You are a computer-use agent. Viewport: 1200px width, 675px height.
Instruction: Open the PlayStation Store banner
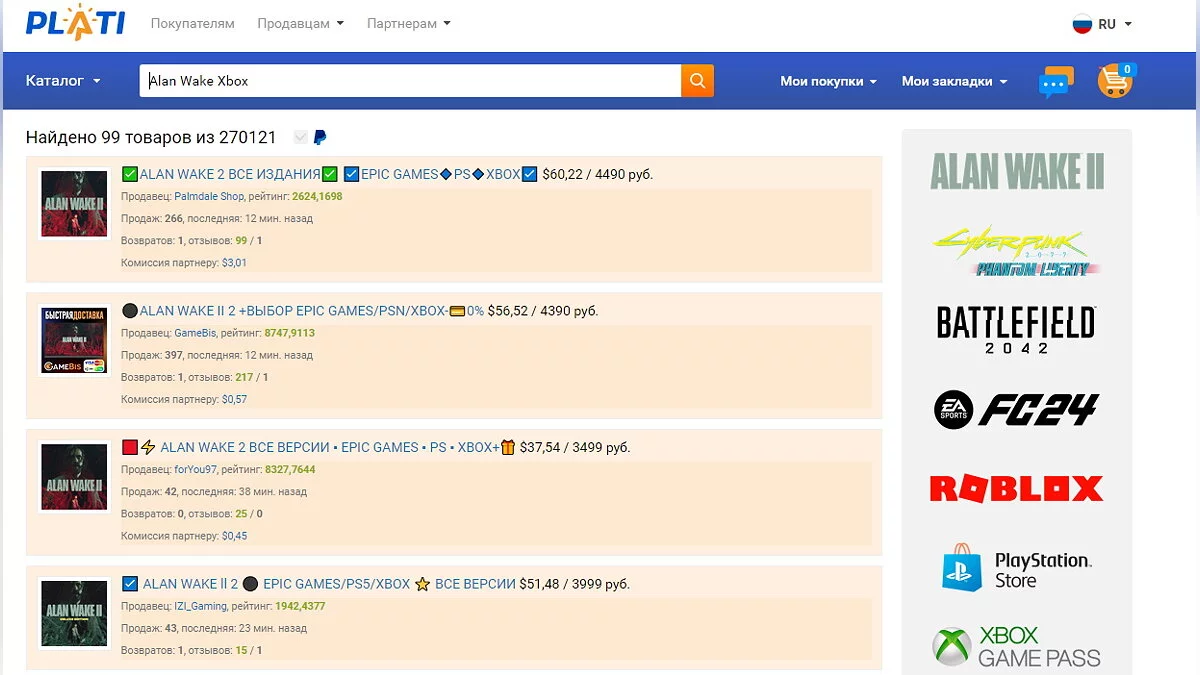(x=1016, y=570)
